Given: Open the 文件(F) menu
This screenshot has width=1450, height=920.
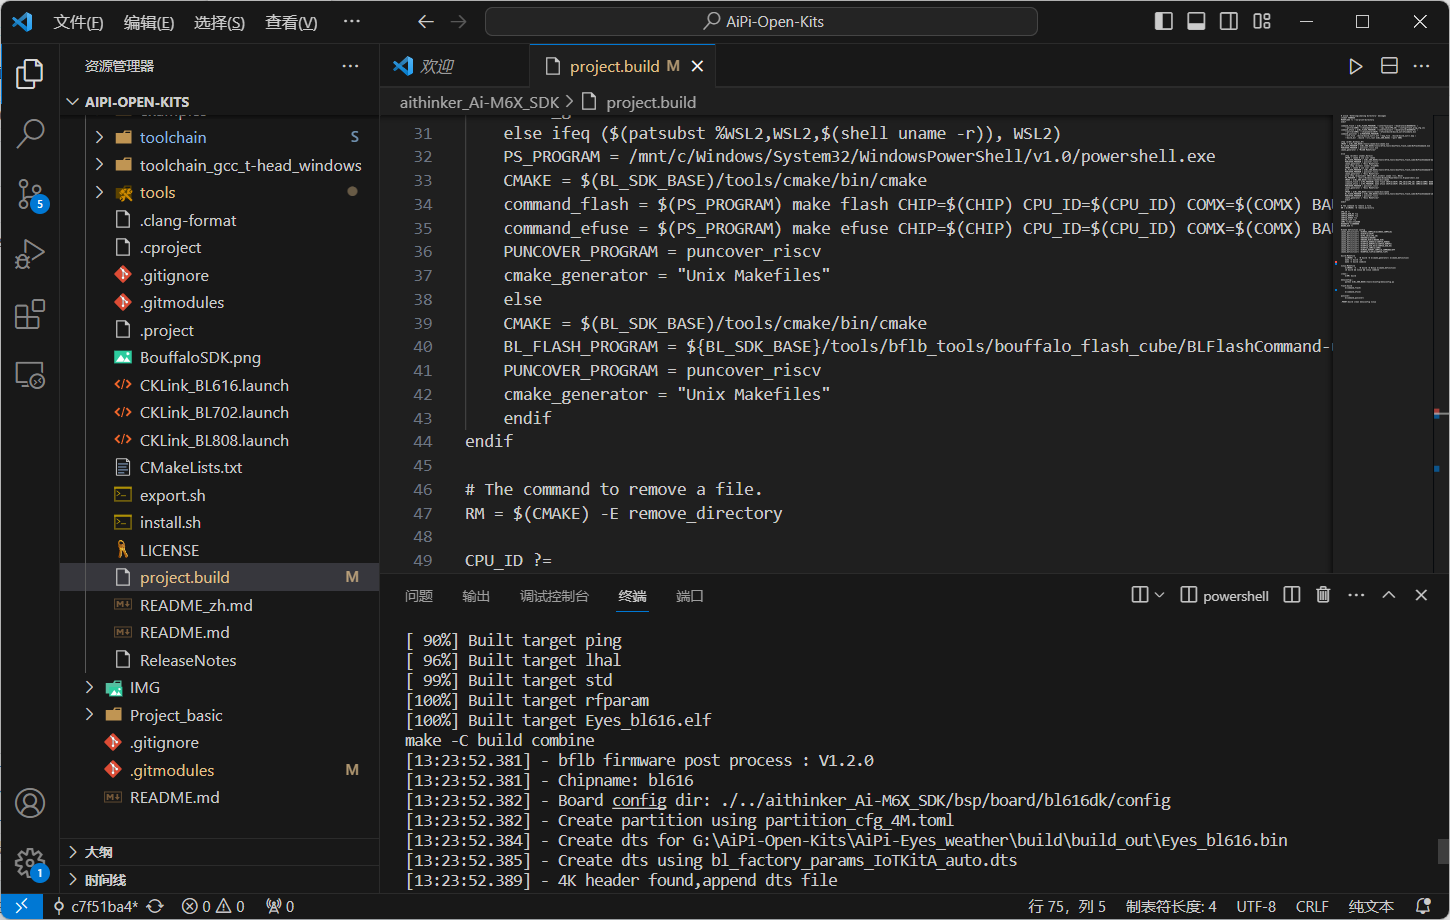Looking at the screenshot, I should [x=78, y=22].
